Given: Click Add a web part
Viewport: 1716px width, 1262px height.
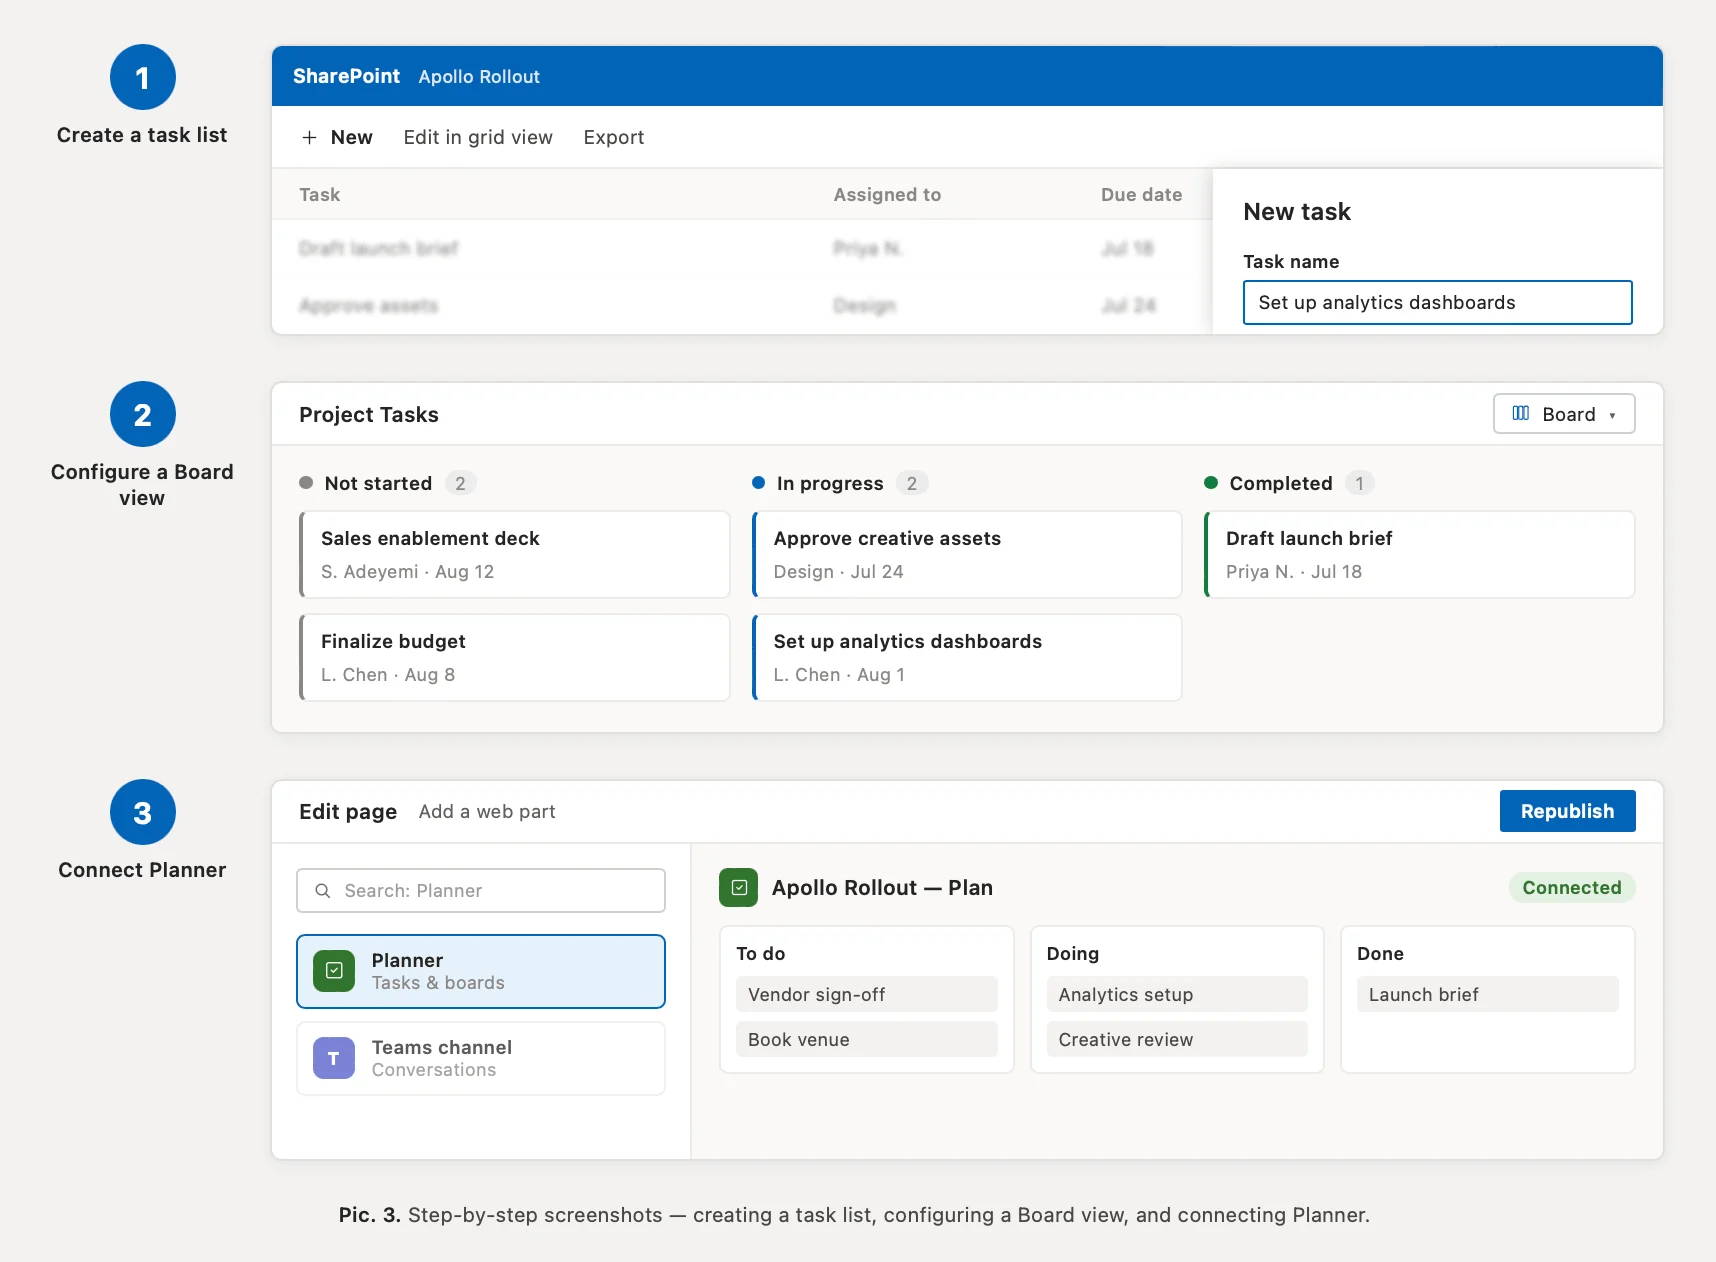Looking at the screenshot, I should [487, 812].
